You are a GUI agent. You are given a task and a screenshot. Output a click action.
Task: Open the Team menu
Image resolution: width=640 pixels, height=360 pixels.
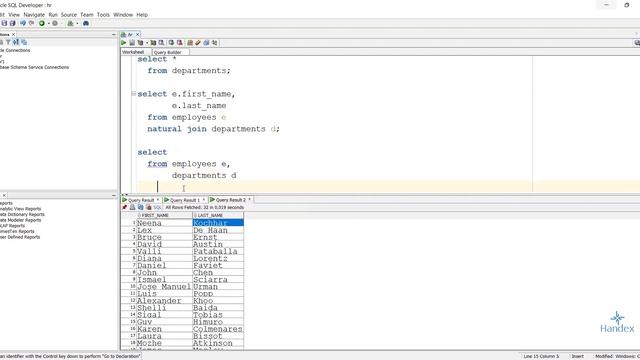87,15
